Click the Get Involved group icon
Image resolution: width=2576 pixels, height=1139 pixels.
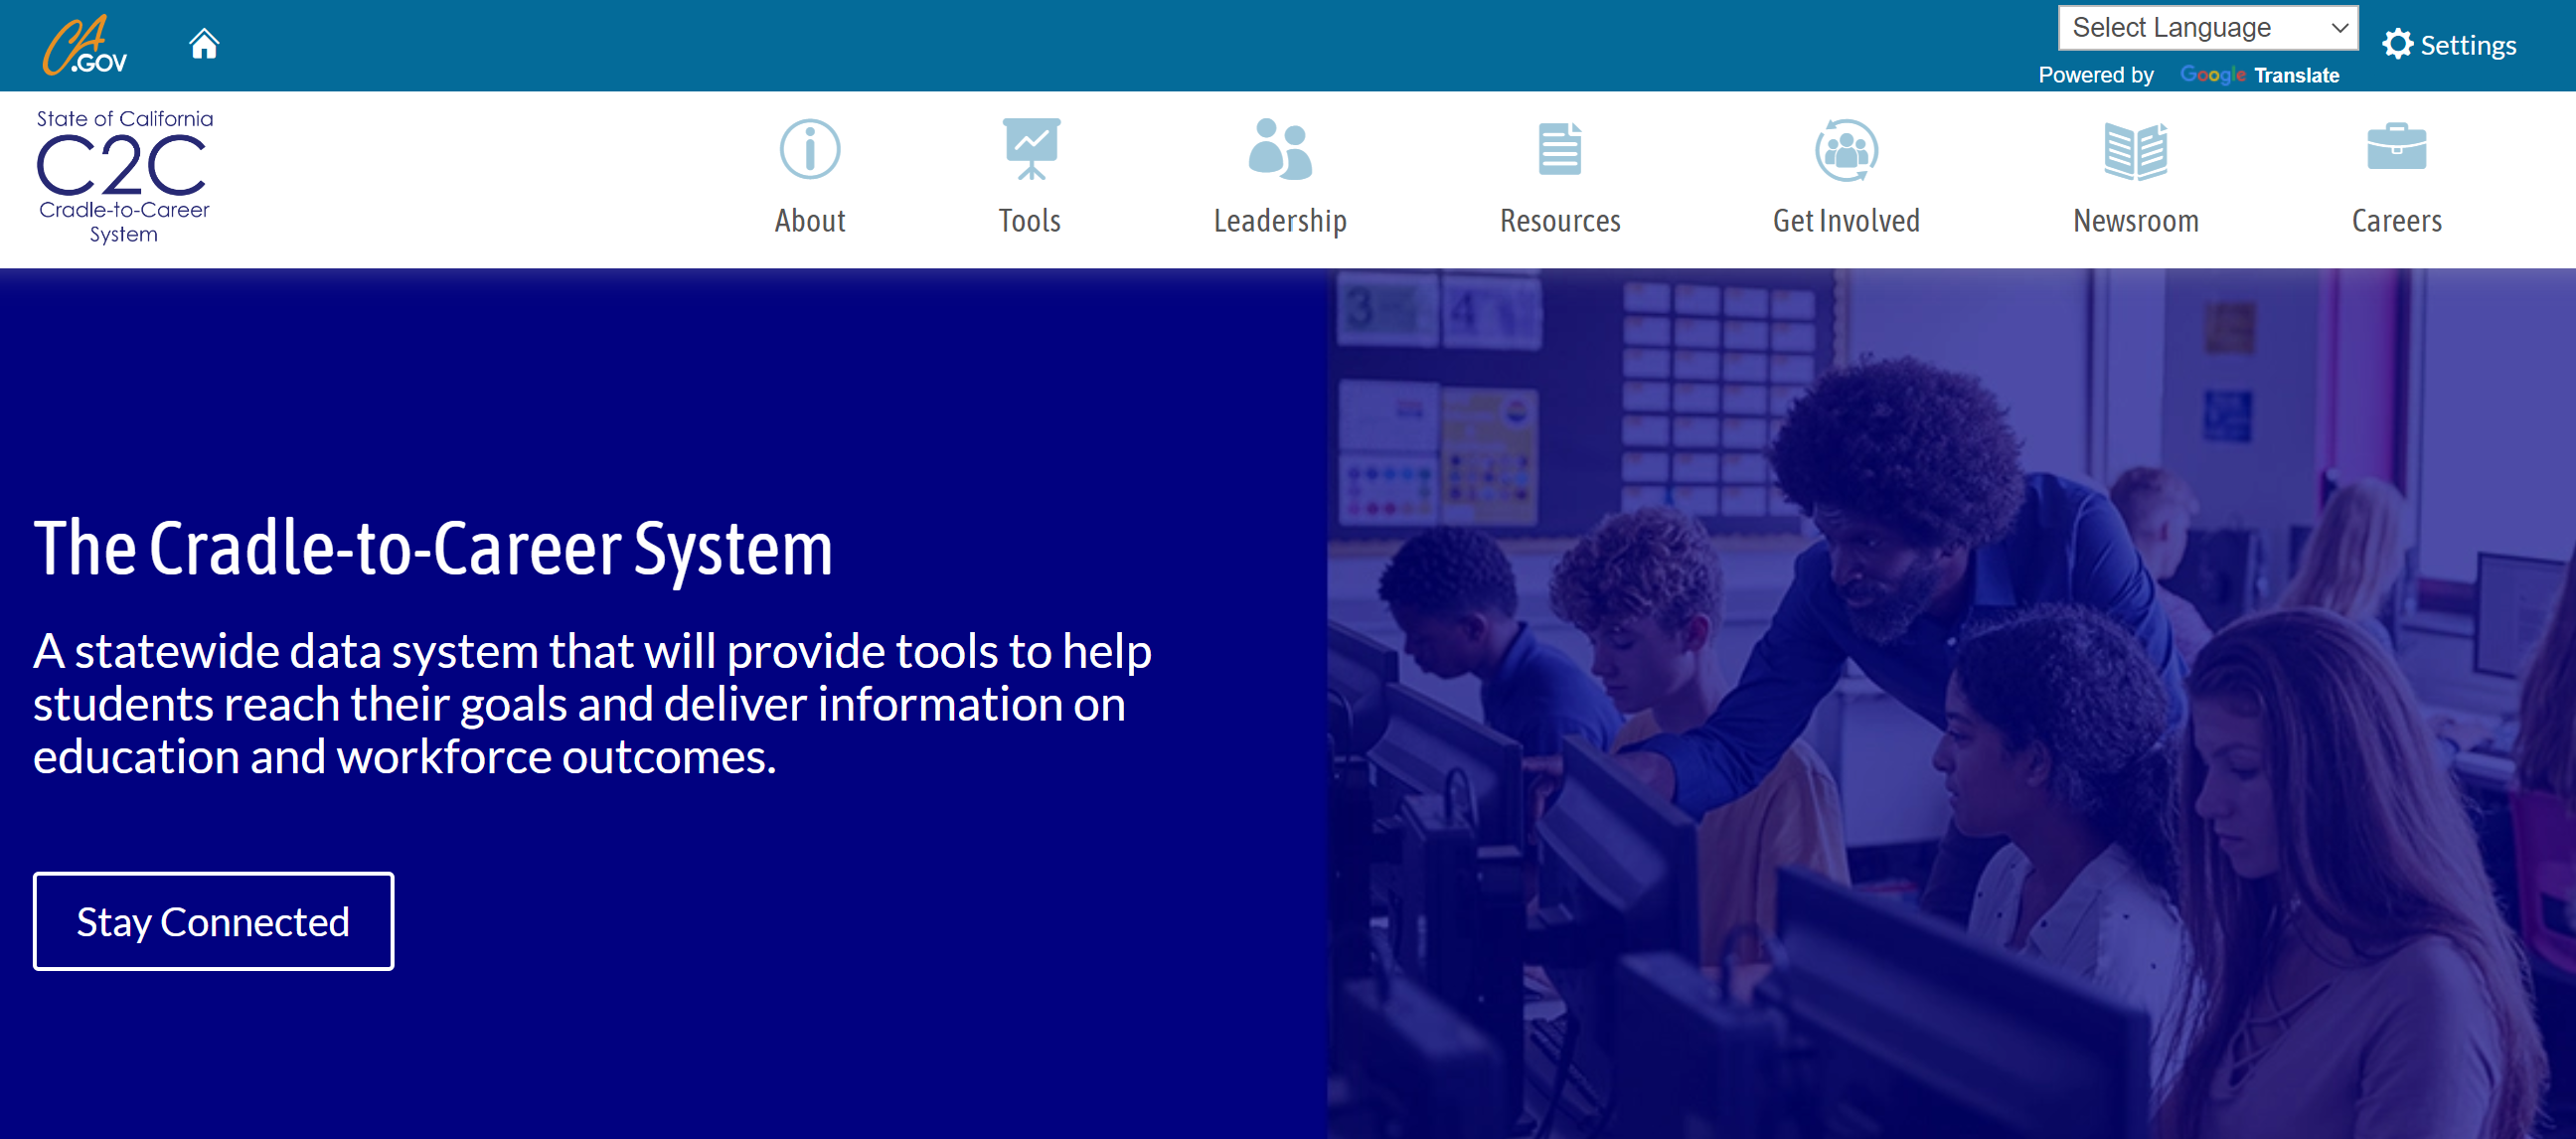(1846, 150)
